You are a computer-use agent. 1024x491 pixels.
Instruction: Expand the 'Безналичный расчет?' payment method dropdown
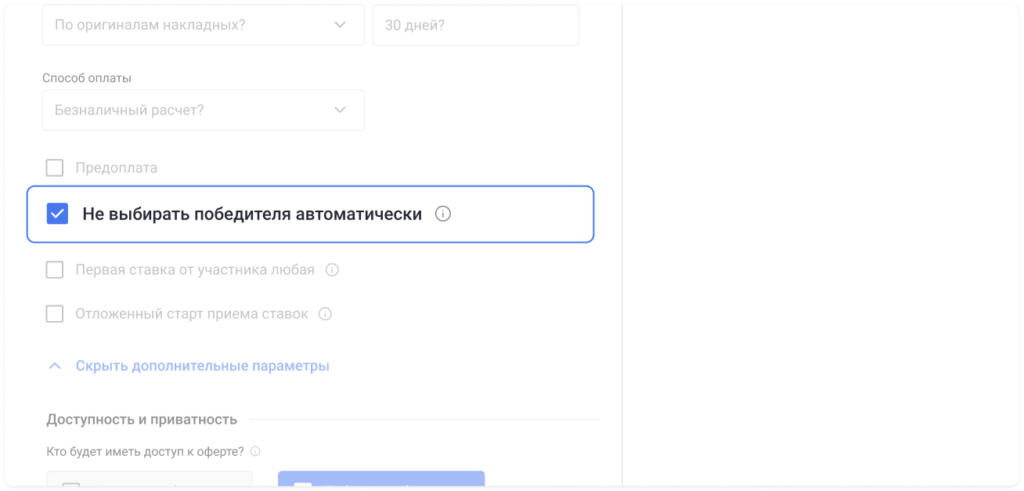[x=202, y=110]
